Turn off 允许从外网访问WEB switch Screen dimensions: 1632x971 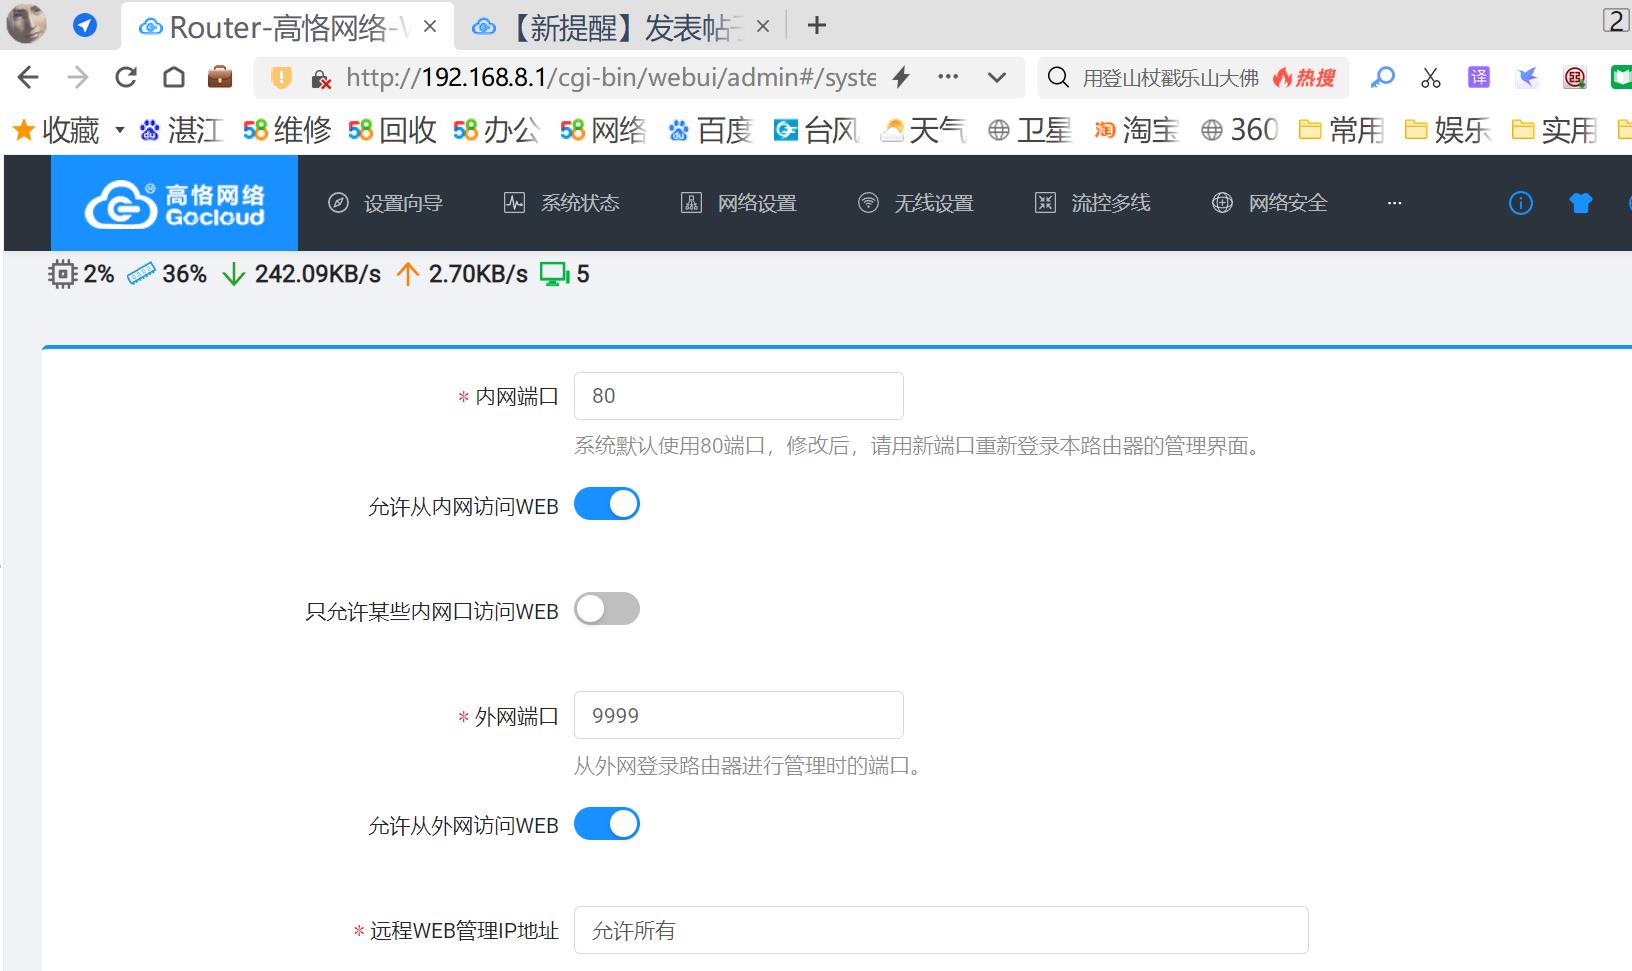[607, 824]
